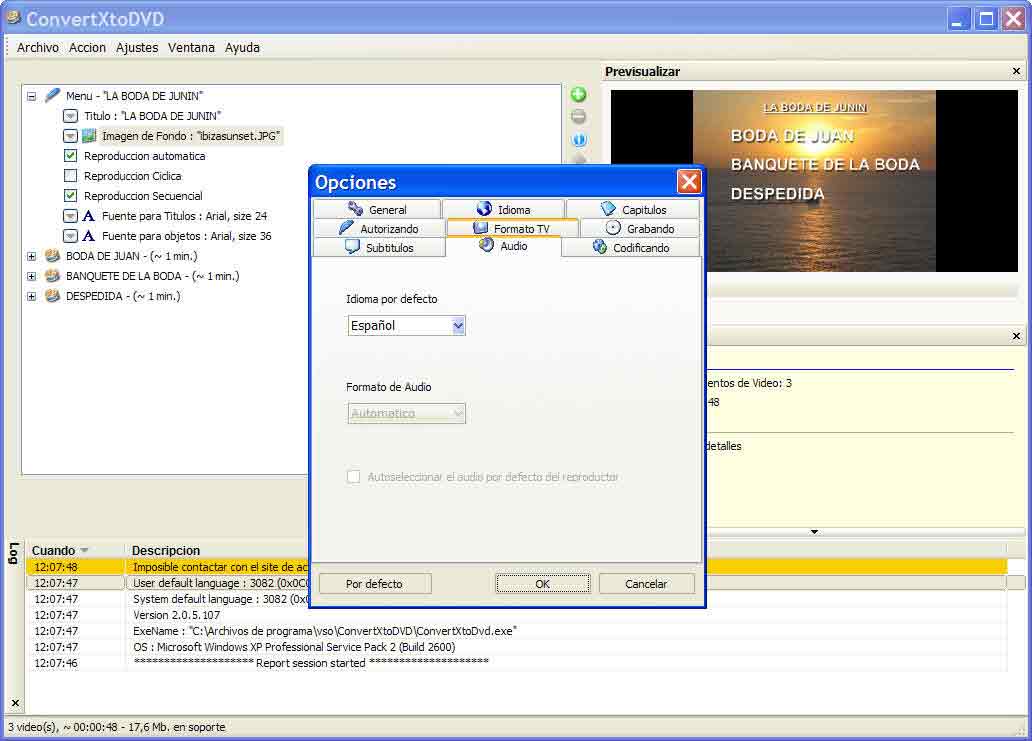Screen dimensions: 1032x741
Task: Select the 'Report session started' log row
Action: pos(517,663)
